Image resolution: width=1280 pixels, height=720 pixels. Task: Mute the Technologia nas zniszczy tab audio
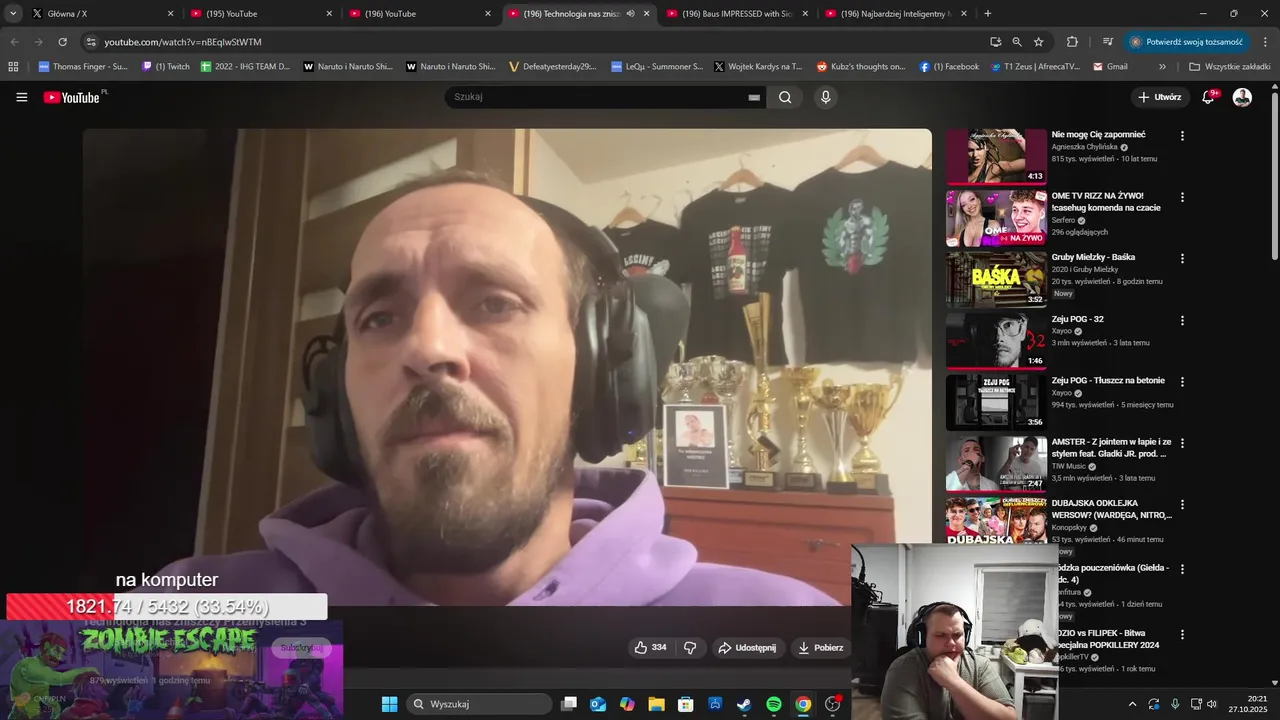pyautogui.click(x=630, y=14)
